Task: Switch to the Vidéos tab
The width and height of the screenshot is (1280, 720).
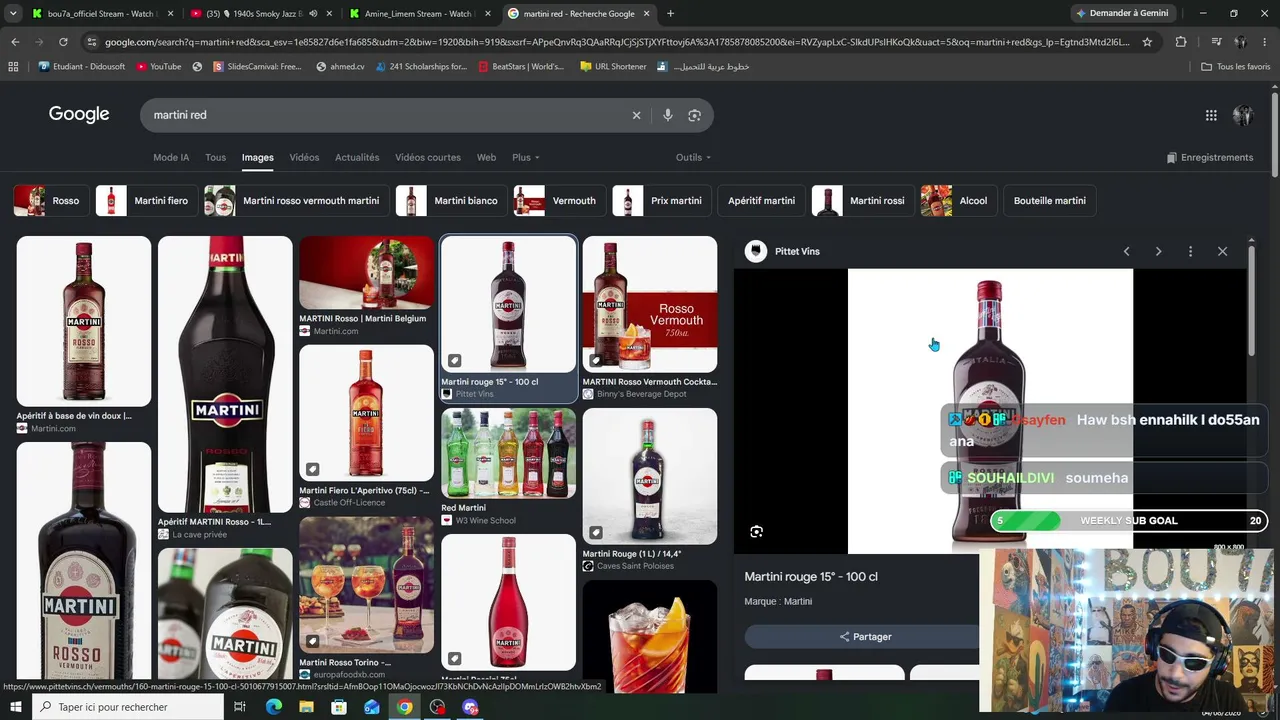Action: pyautogui.click(x=304, y=157)
